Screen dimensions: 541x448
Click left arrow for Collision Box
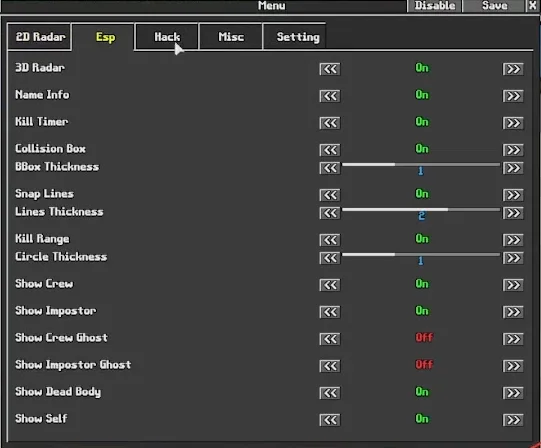[330, 150]
